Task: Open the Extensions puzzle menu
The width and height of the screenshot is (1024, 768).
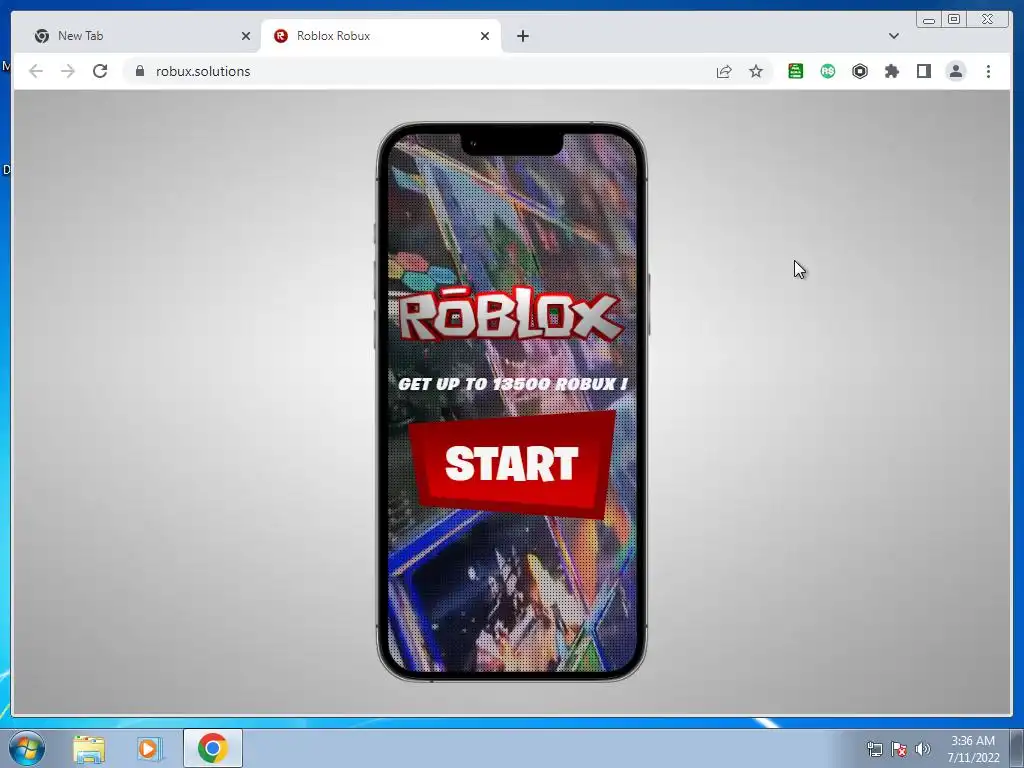Action: 891,71
